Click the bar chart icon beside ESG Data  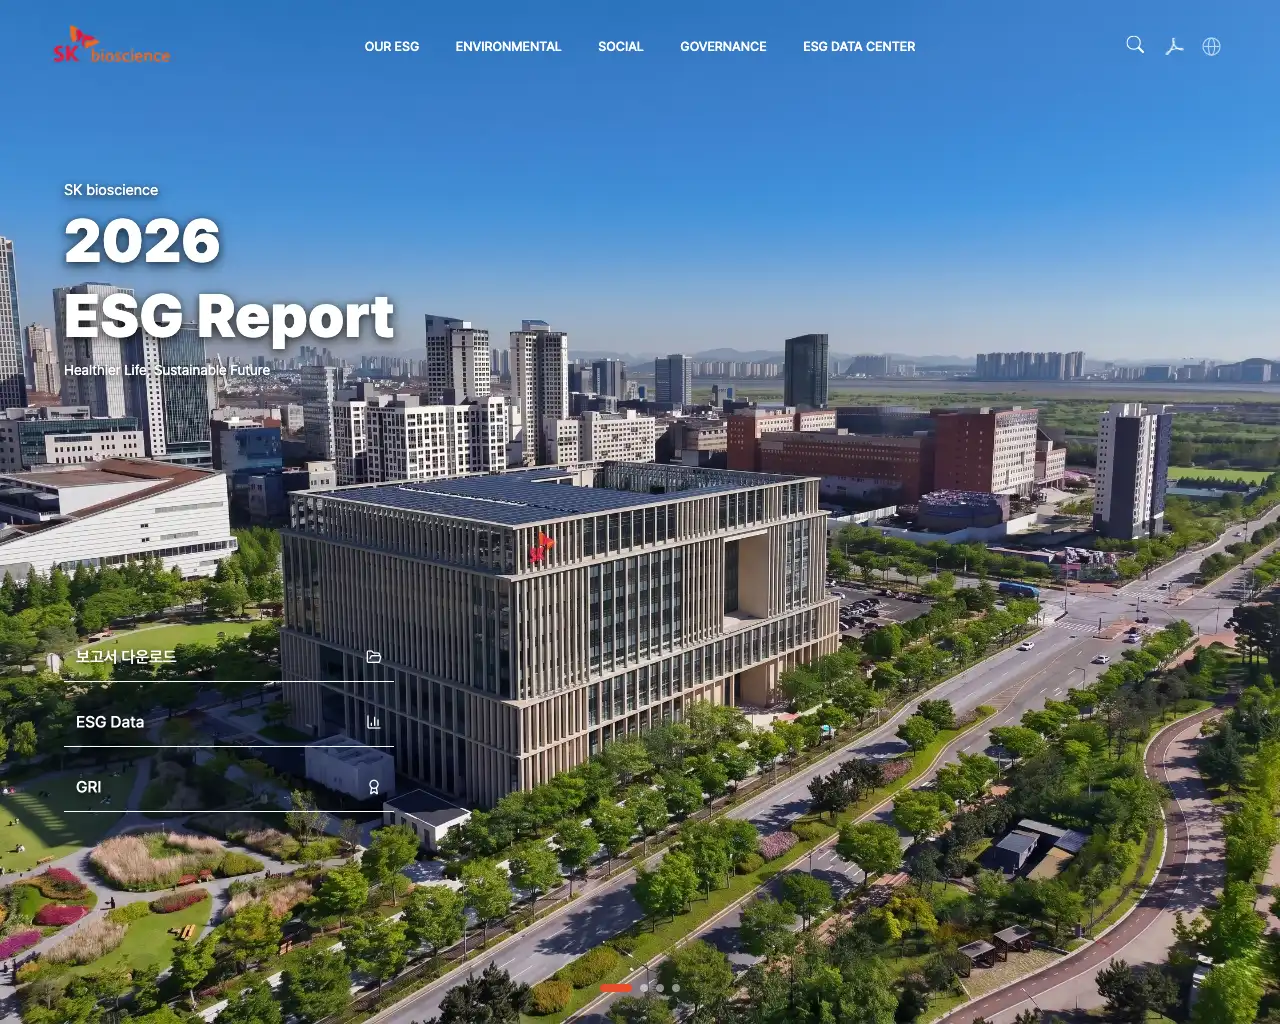pyautogui.click(x=374, y=722)
